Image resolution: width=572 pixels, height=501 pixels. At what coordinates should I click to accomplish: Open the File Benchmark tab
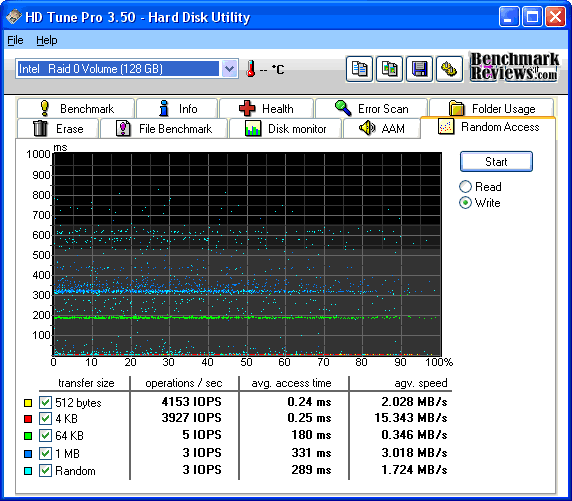(164, 128)
